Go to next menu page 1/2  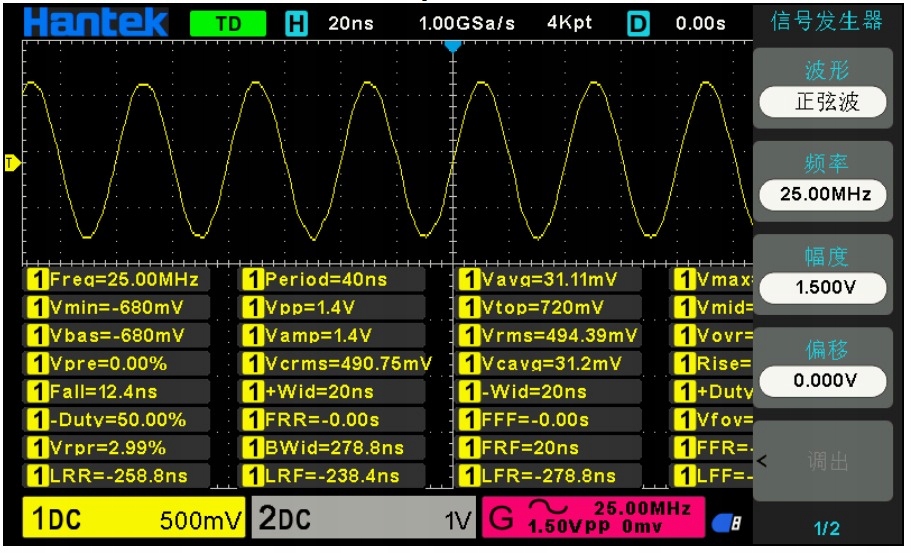[x=826, y=528]
